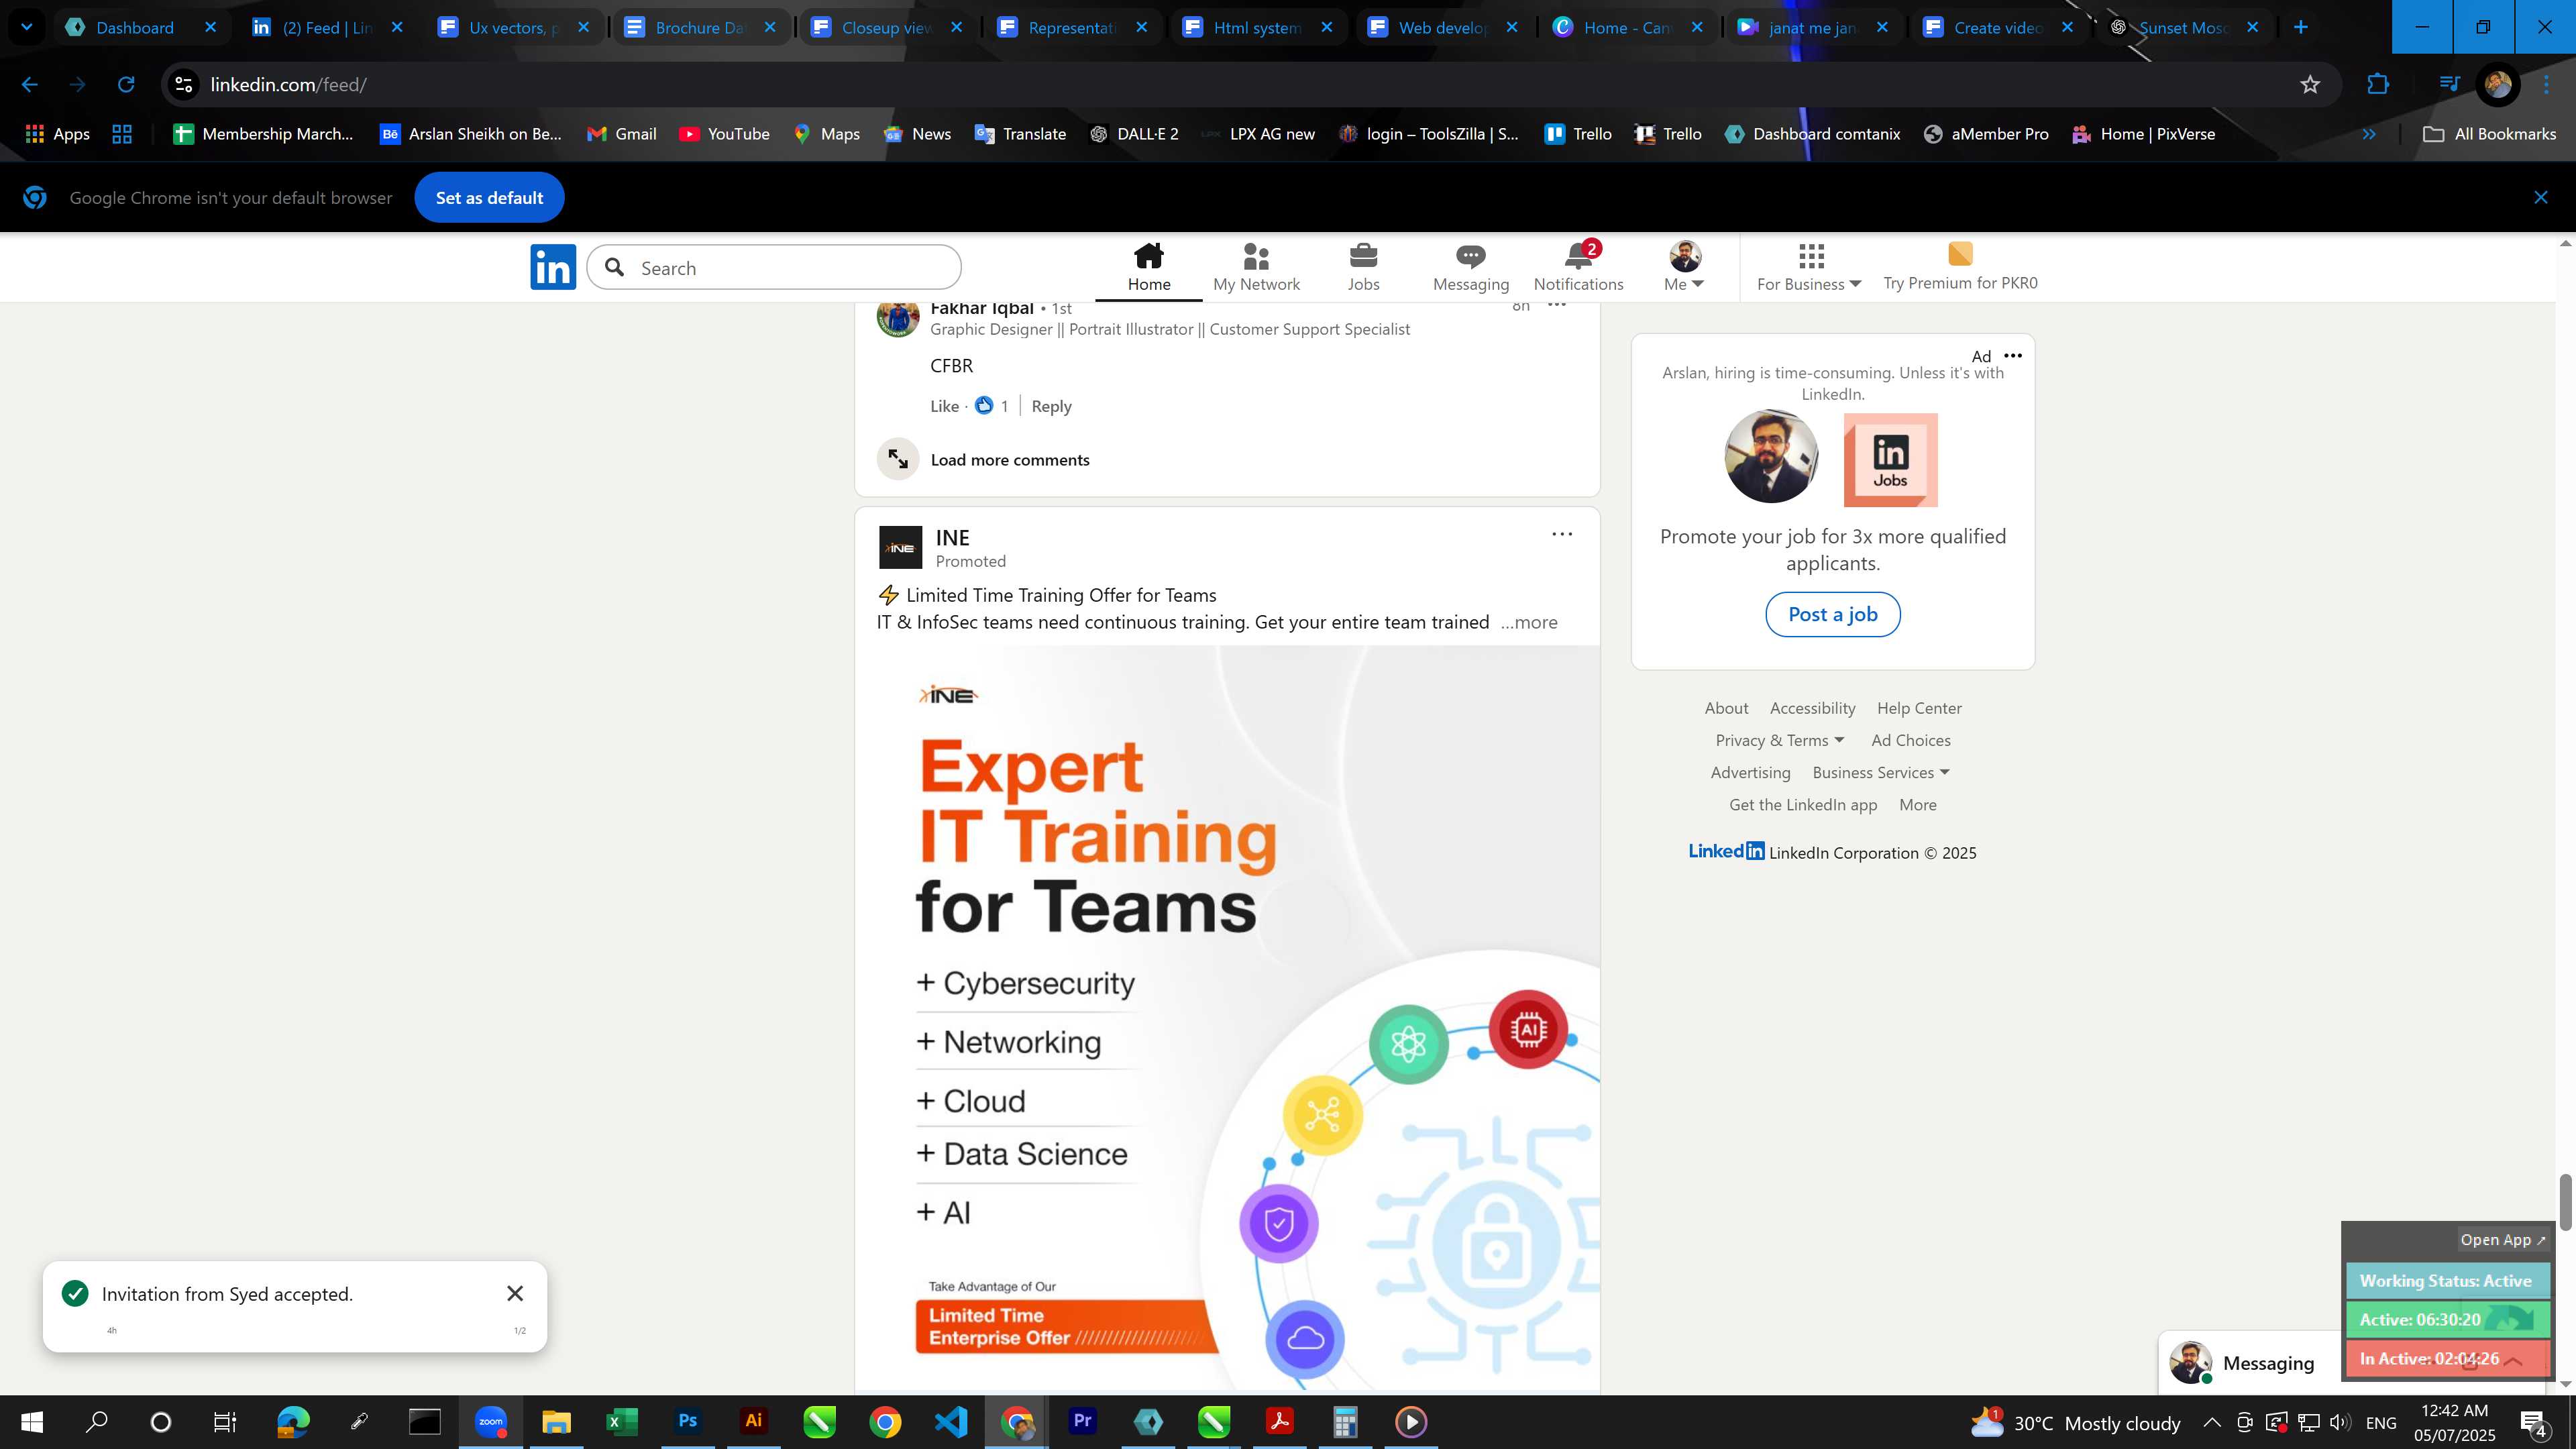Open Visual Studio Code from taskbar
Image resolution: width=2576 pixels, height=1449 pixels.
pyautogui.click(x=951, y=1421)
